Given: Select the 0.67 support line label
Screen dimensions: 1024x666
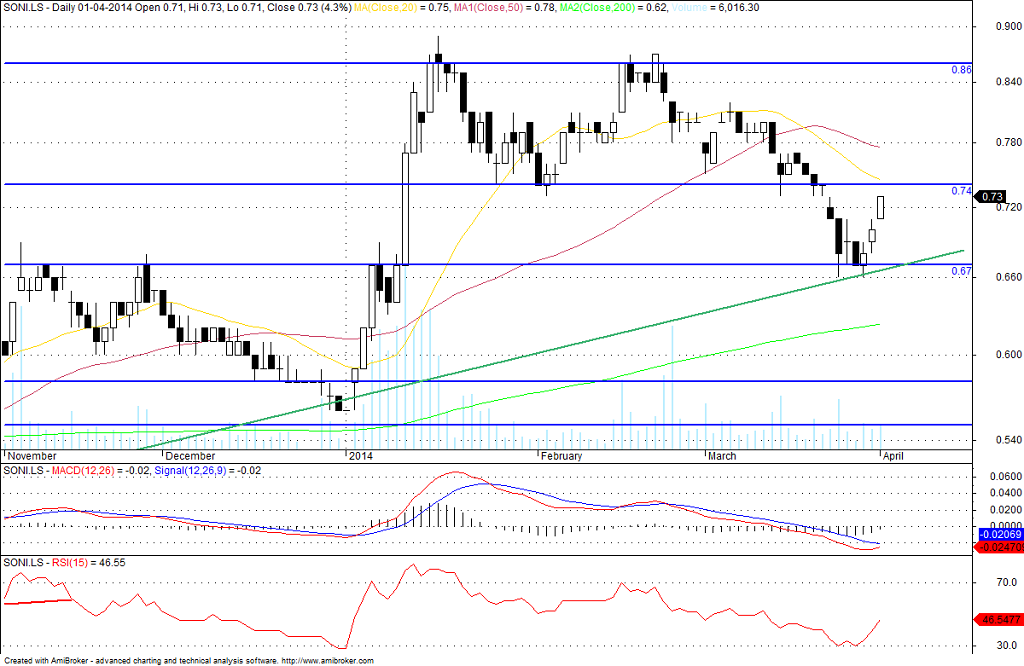Looking at the screenshot, I should pos(961,271).
